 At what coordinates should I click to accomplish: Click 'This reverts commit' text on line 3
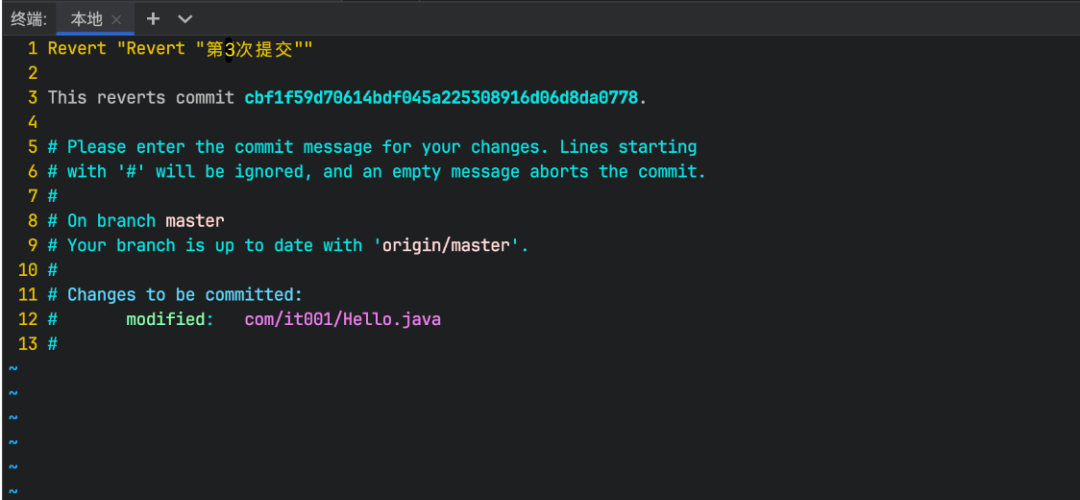140,98
